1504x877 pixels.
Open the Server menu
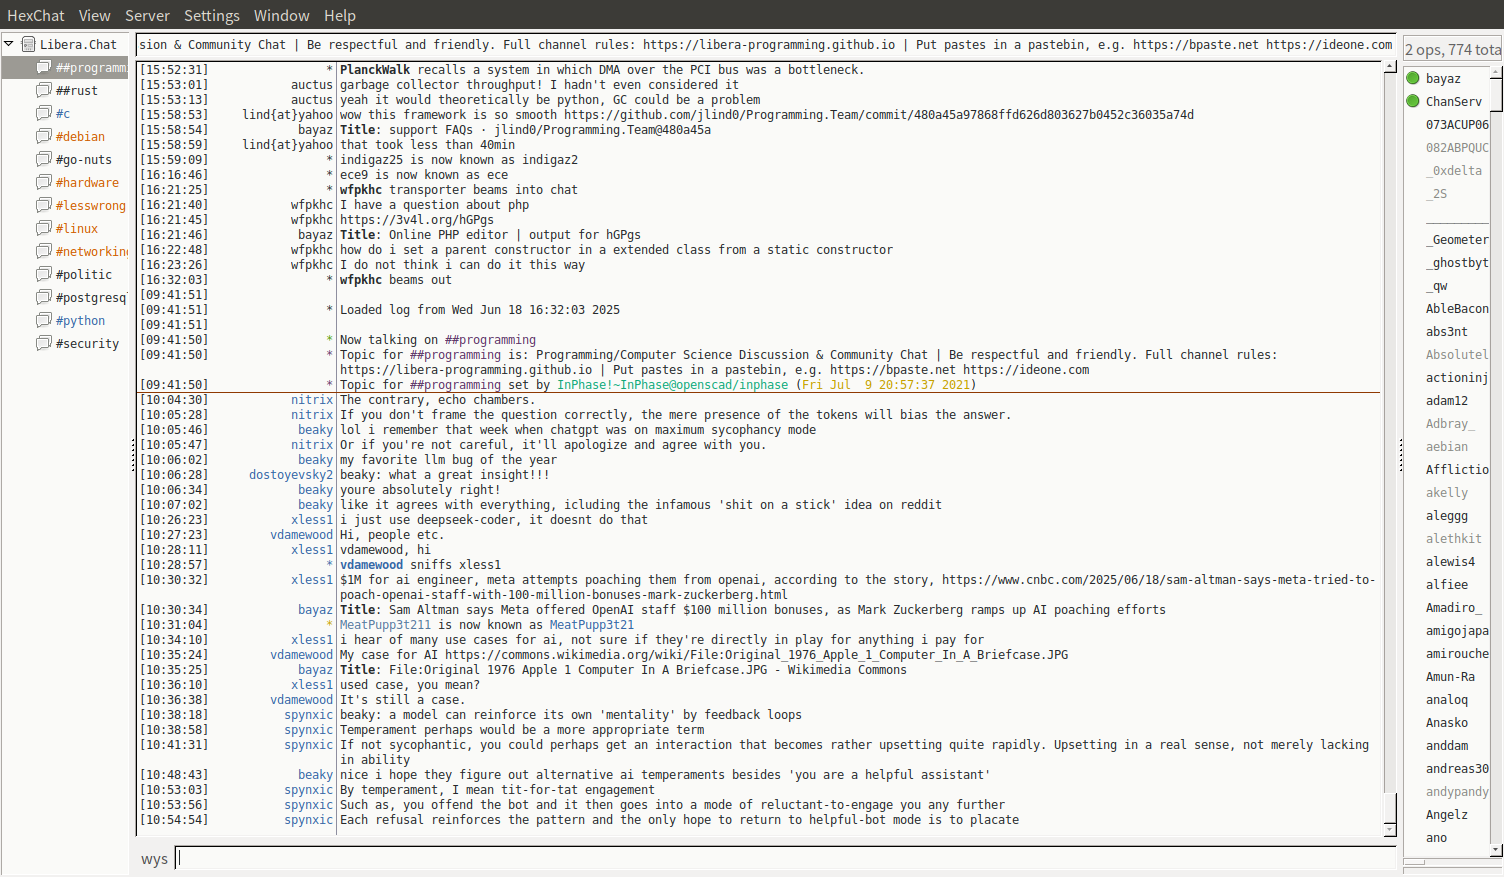(x=147, y=15)
